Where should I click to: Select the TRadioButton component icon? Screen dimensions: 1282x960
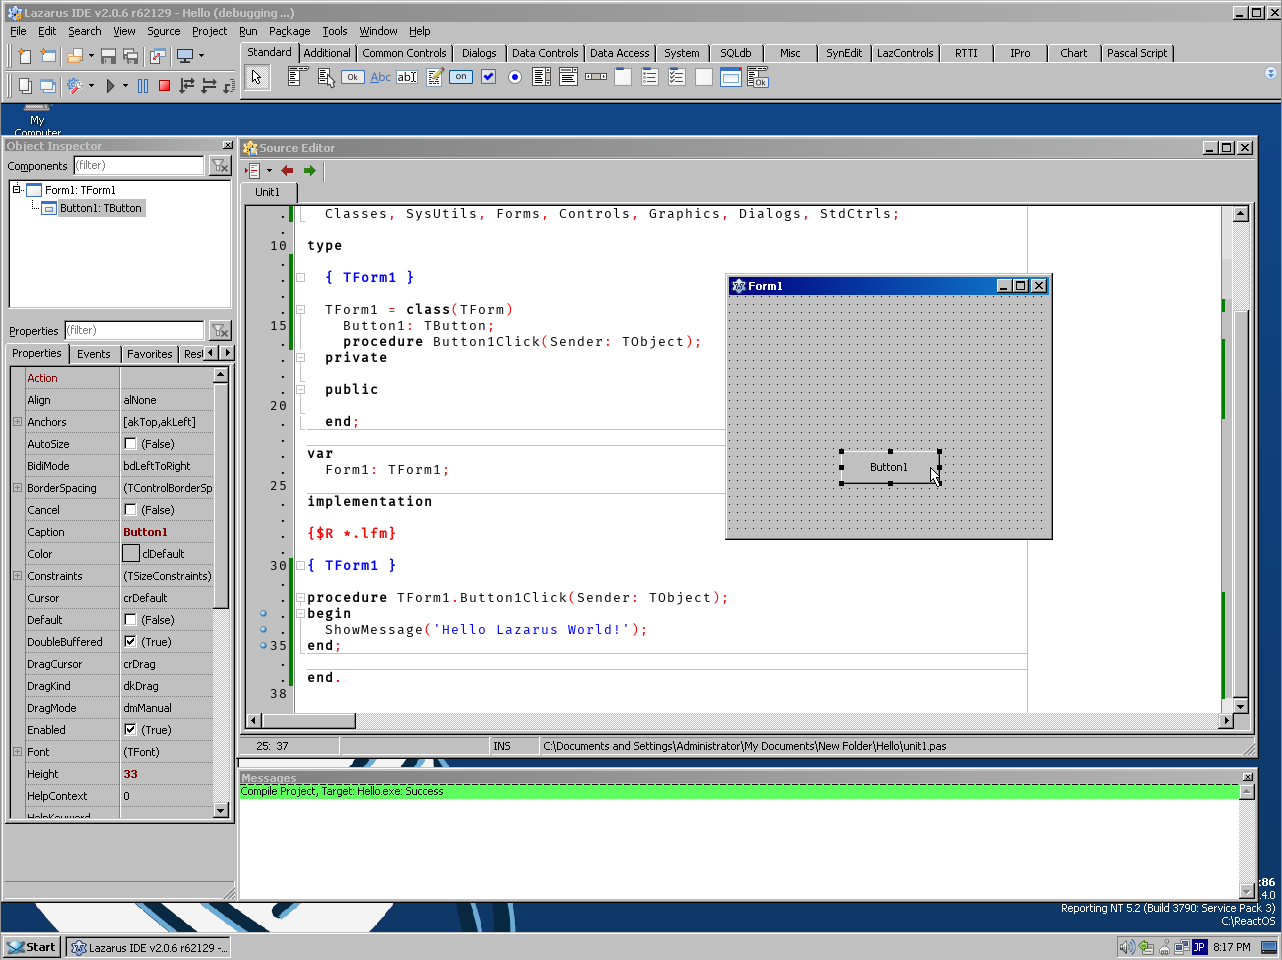pyautogui.click(x=514, y=77)
